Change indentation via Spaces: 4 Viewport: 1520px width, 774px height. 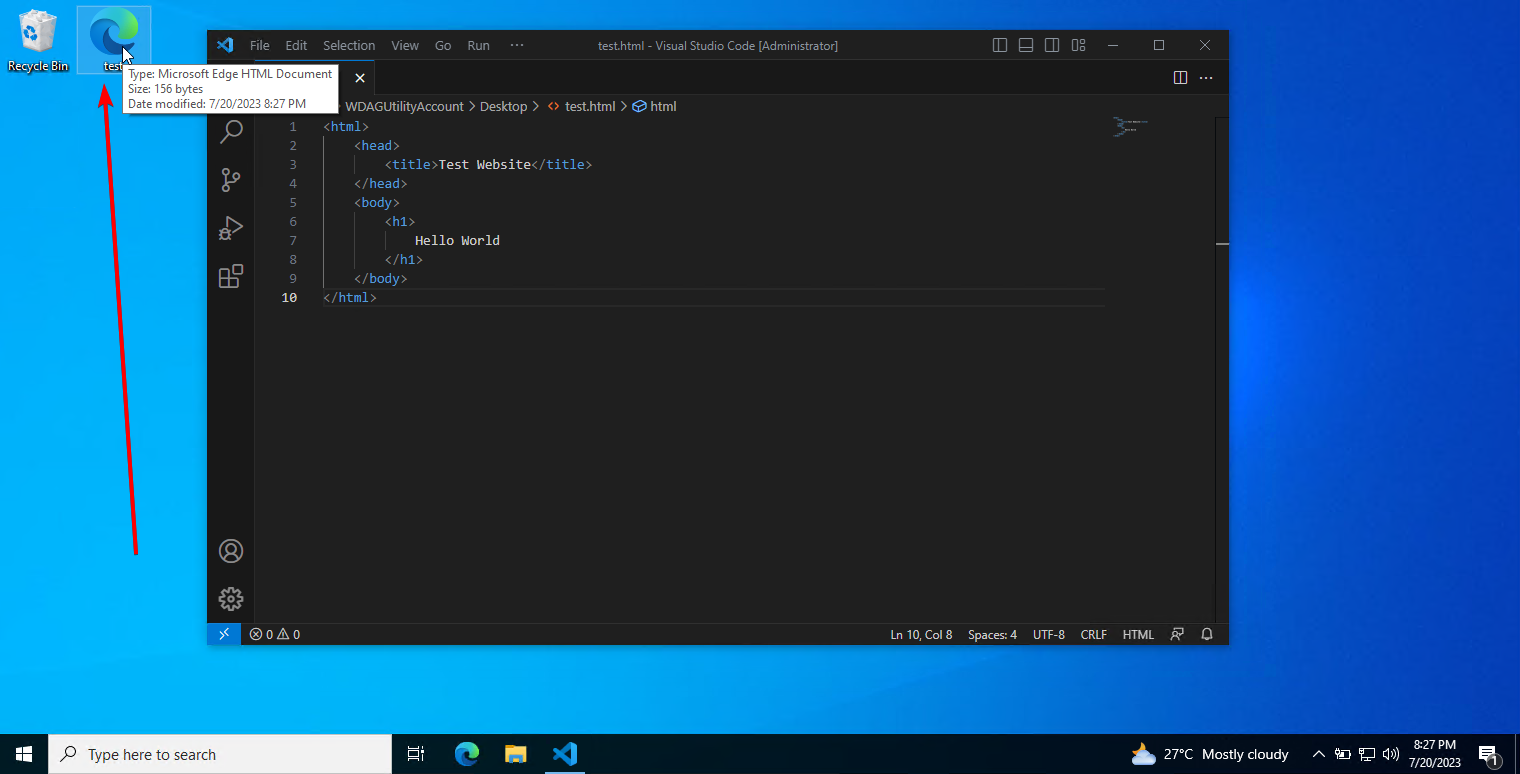992,634
